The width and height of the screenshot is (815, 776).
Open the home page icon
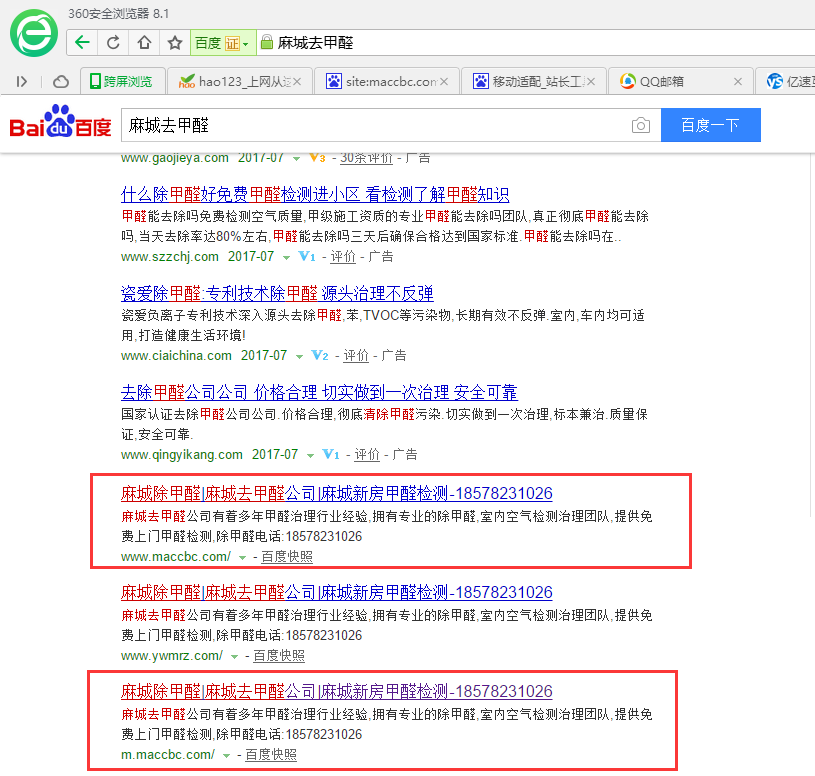pos(144,43)
